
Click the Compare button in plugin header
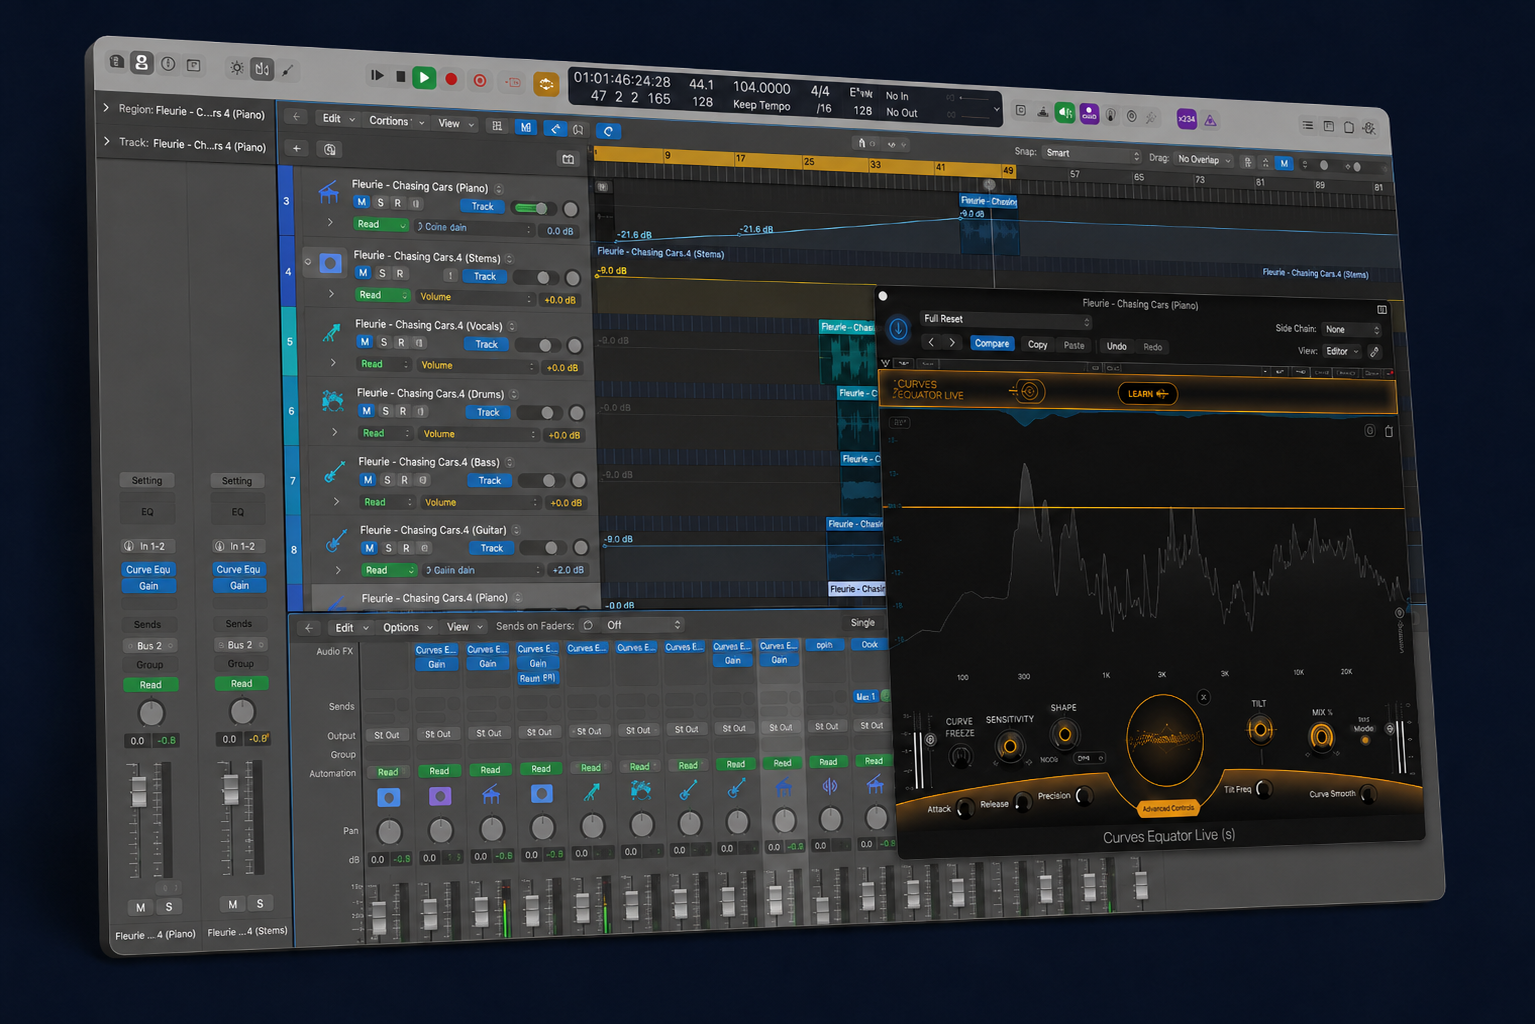click(992, 344)
